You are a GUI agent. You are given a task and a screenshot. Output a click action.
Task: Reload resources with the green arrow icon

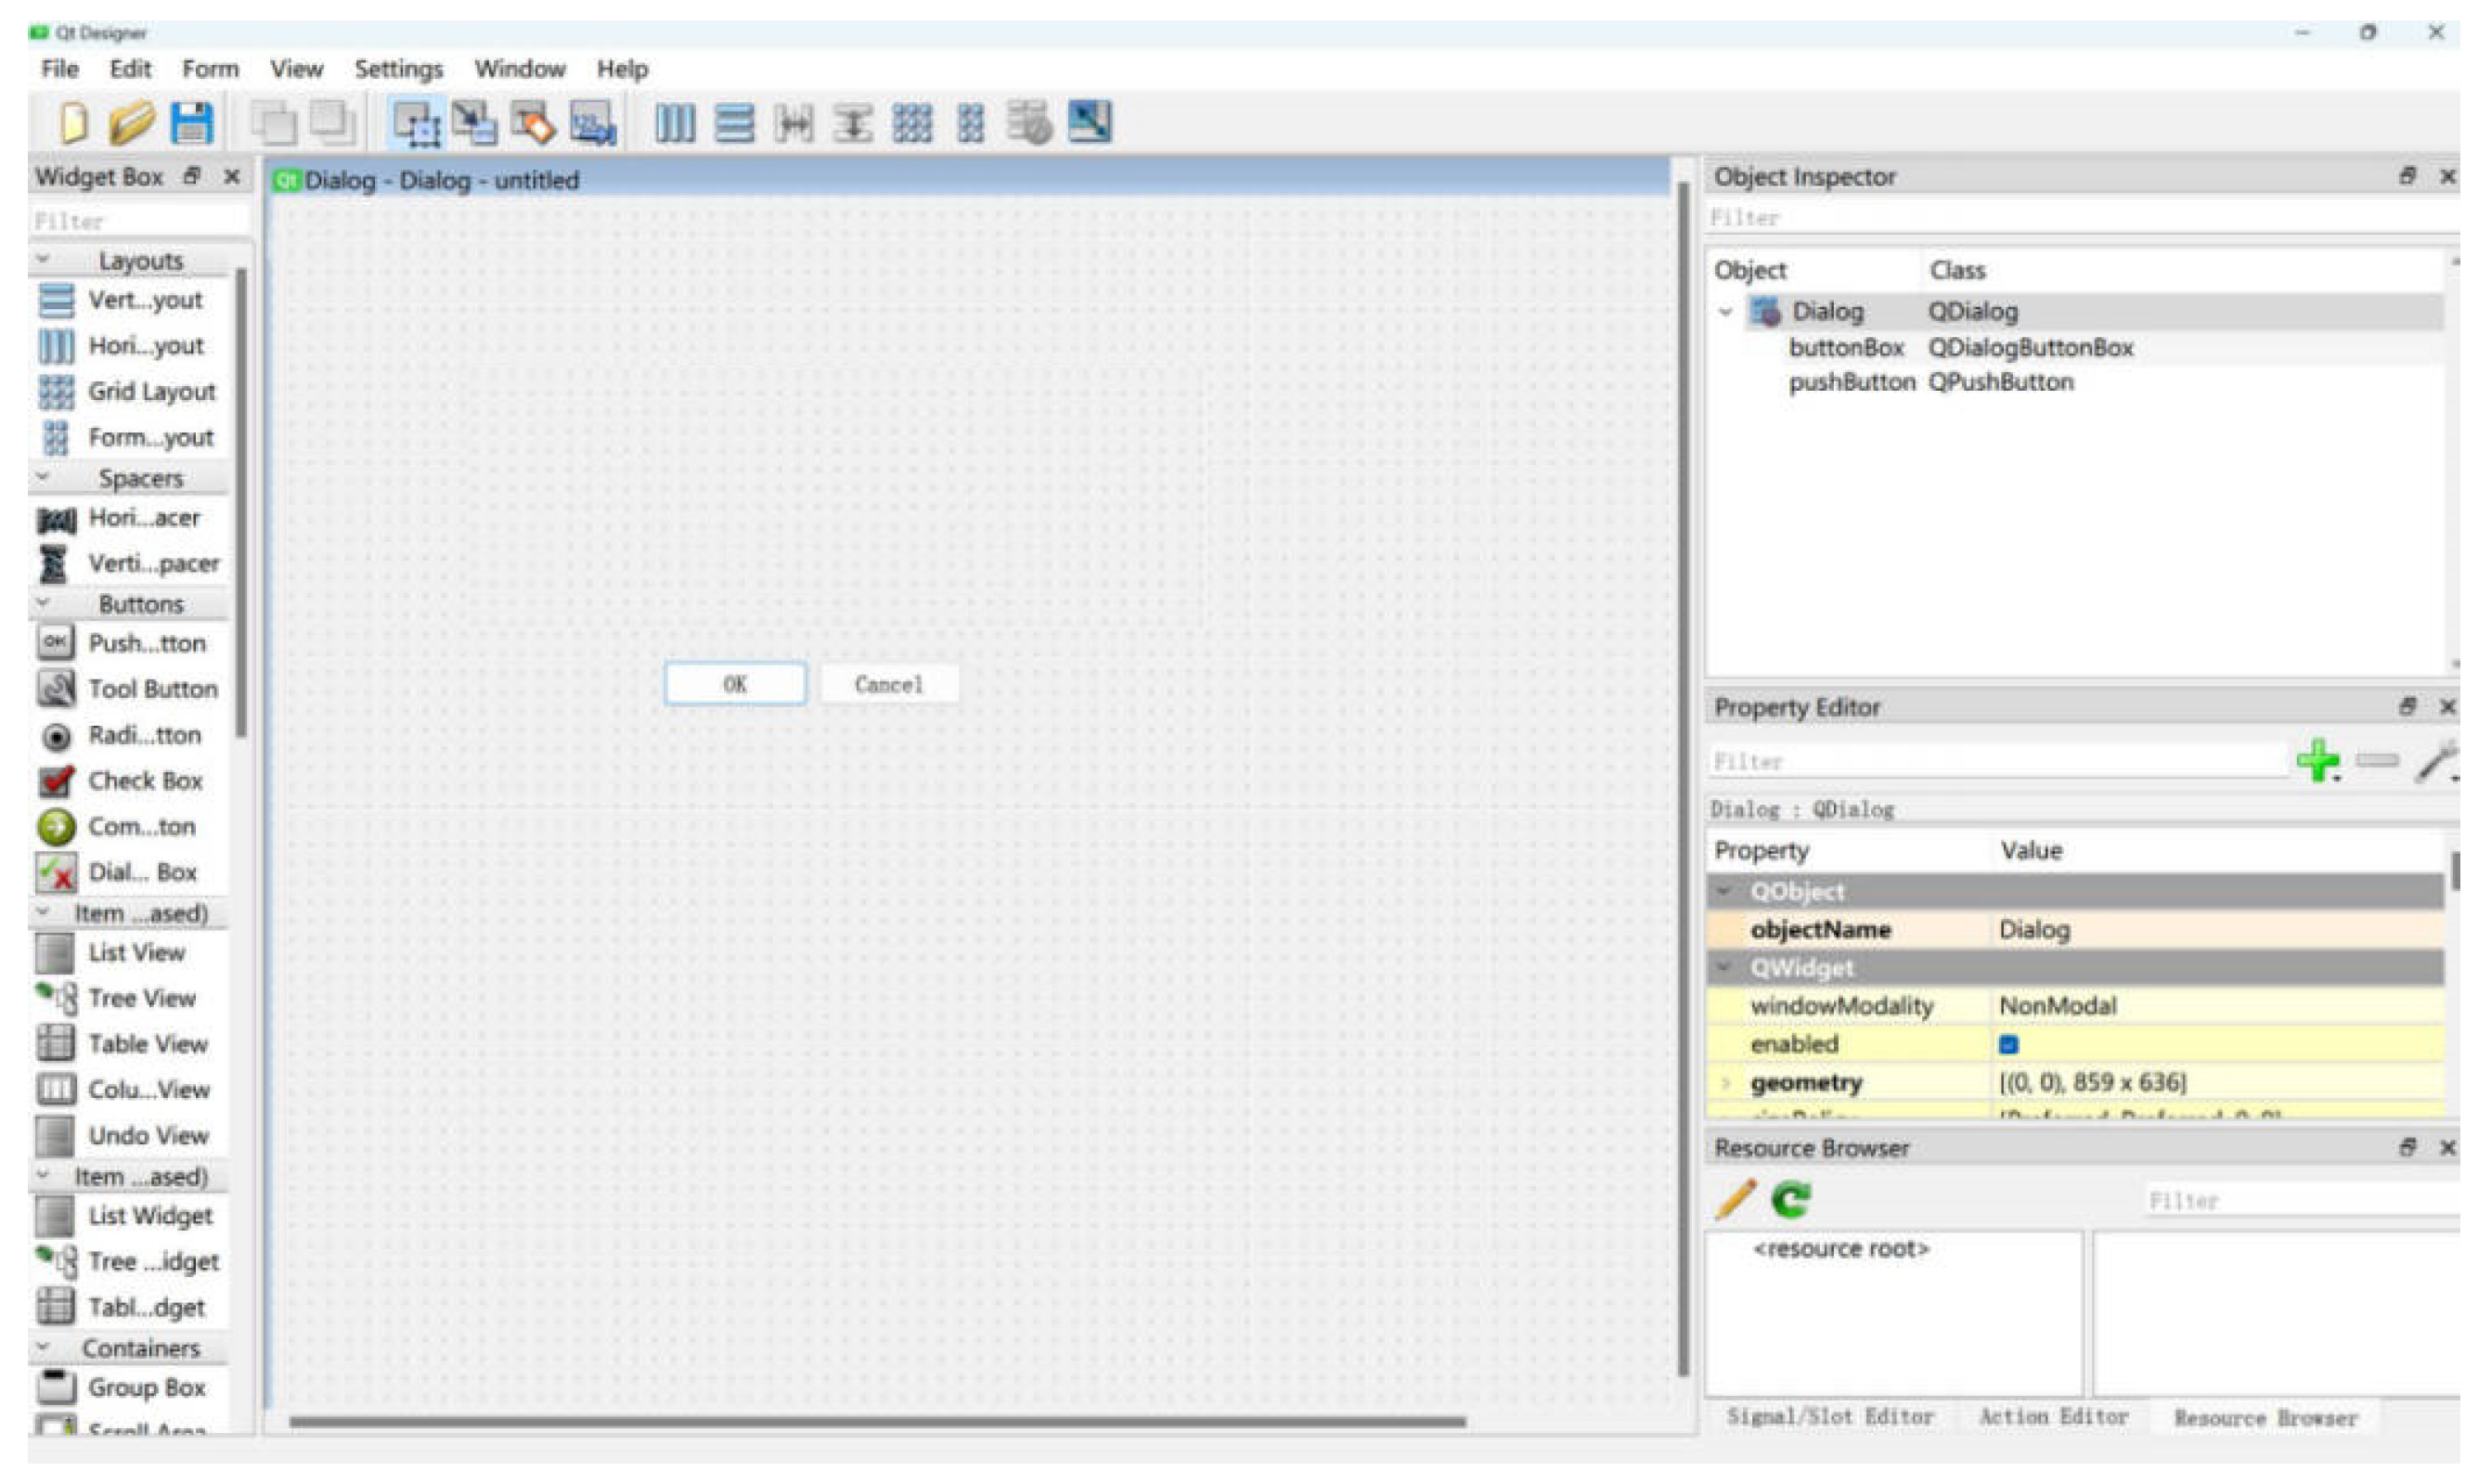(1791, 1199)
